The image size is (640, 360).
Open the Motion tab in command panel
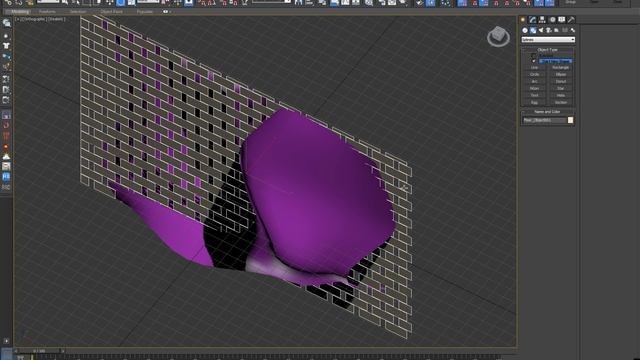click(552, 20)
